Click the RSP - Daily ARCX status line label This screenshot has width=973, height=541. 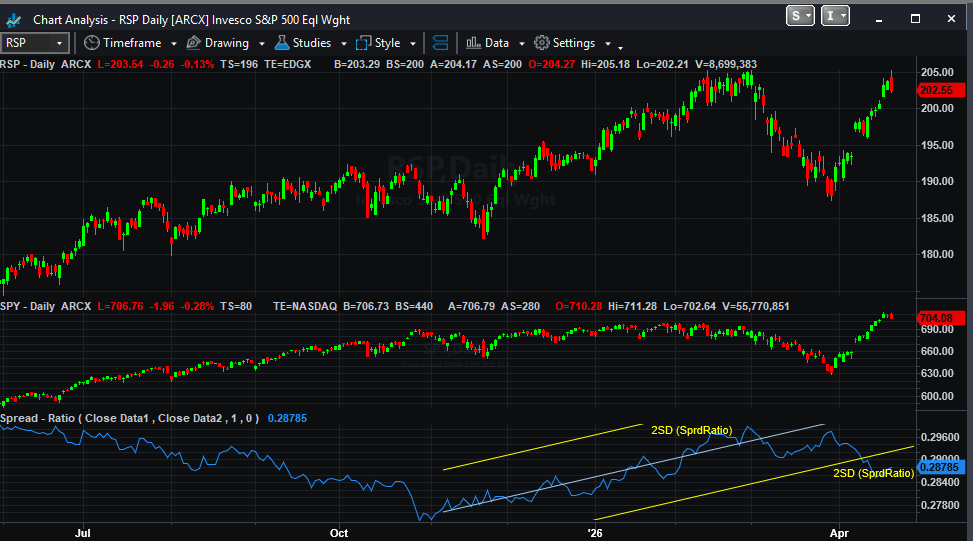46,64
